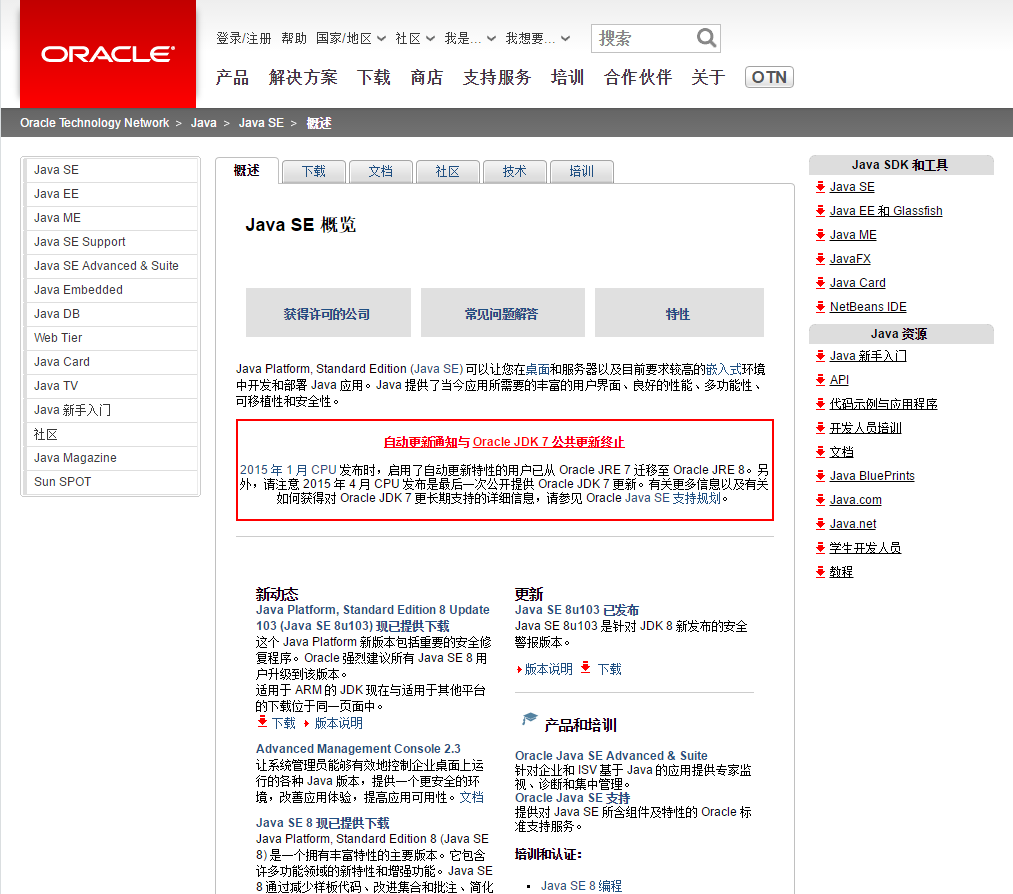Click arrow icon beside 教程
The width and height of the screenshot is (1013, 894).
(820, 572)
